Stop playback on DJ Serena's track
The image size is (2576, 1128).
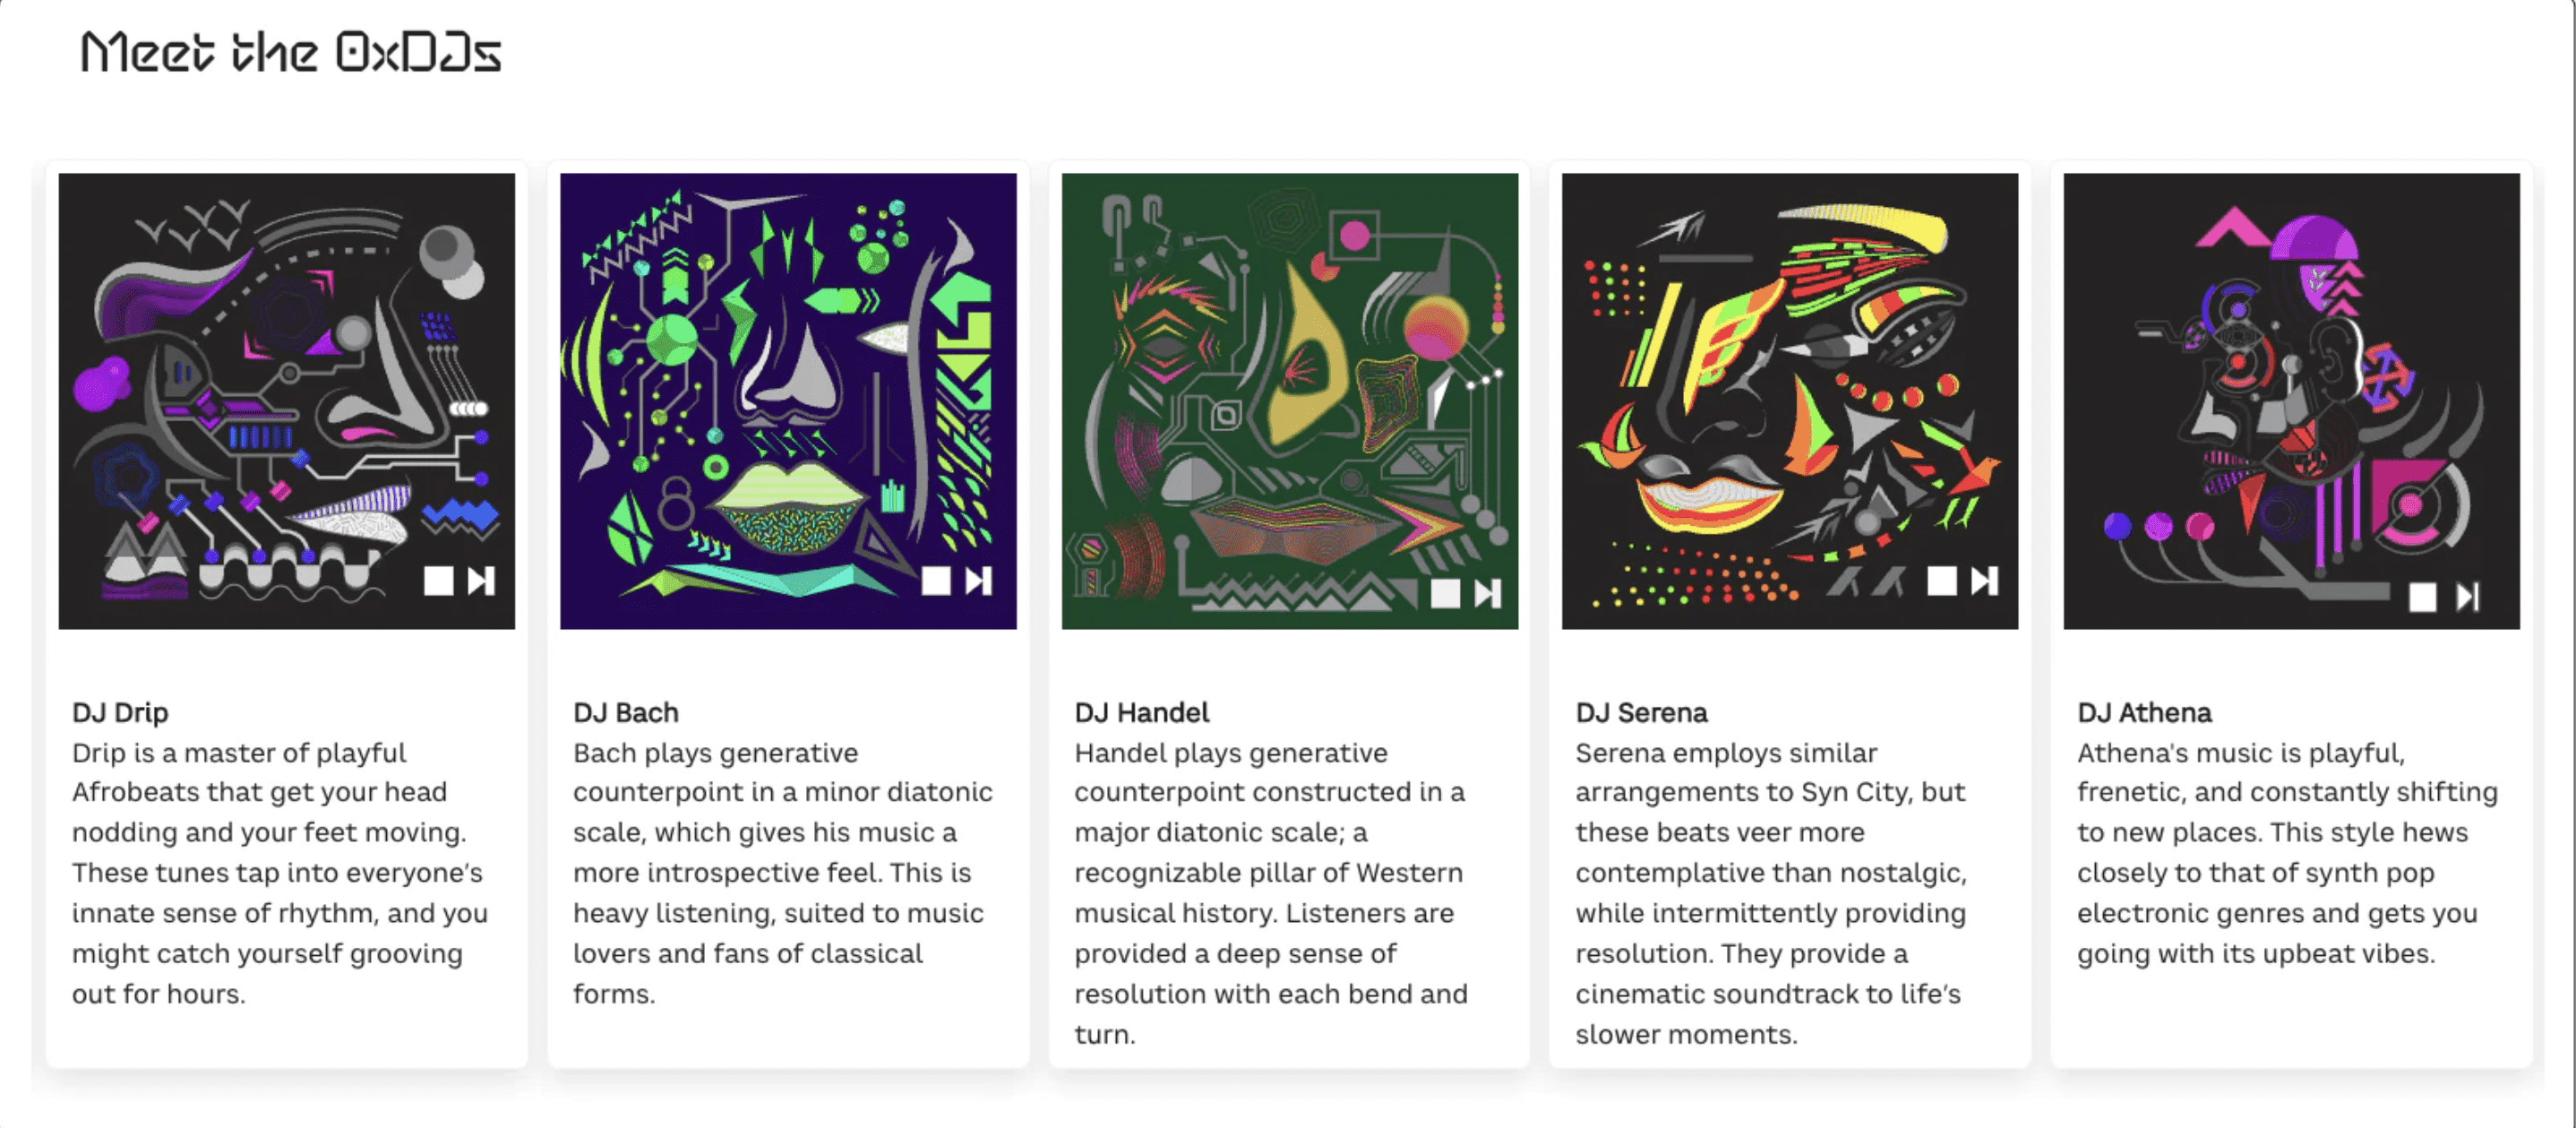tap(1942, 581)
